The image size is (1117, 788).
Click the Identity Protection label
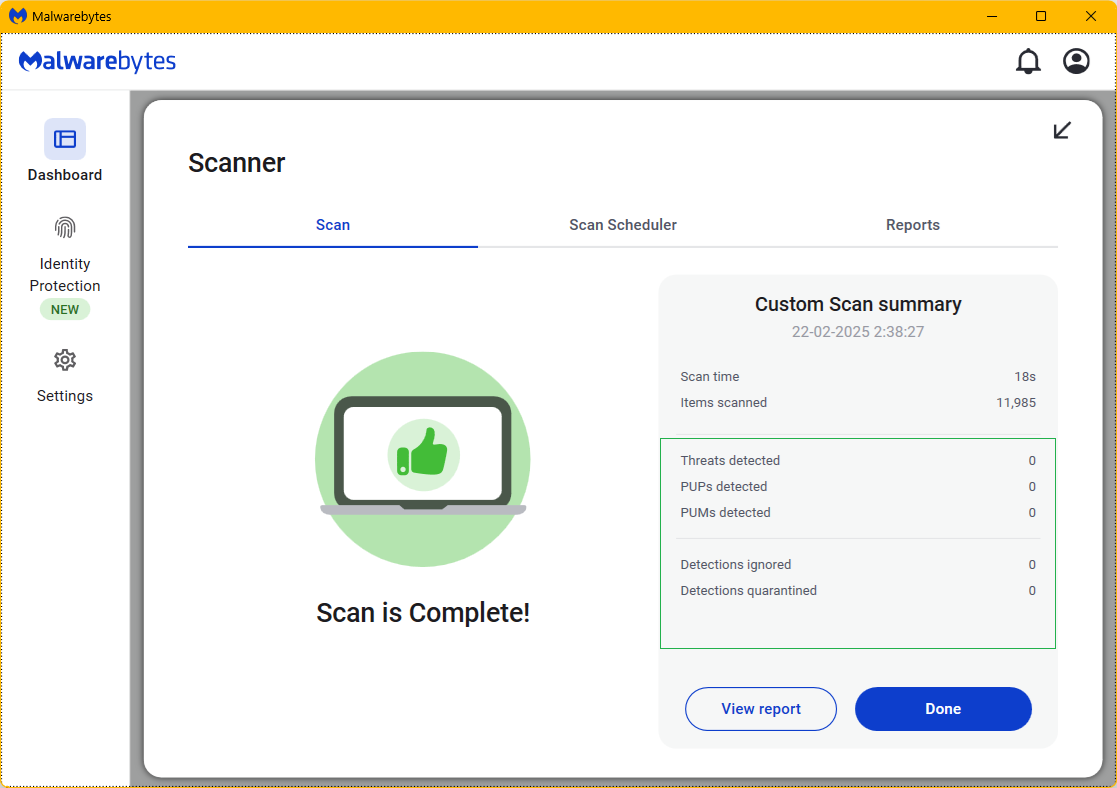coord(65,274)
